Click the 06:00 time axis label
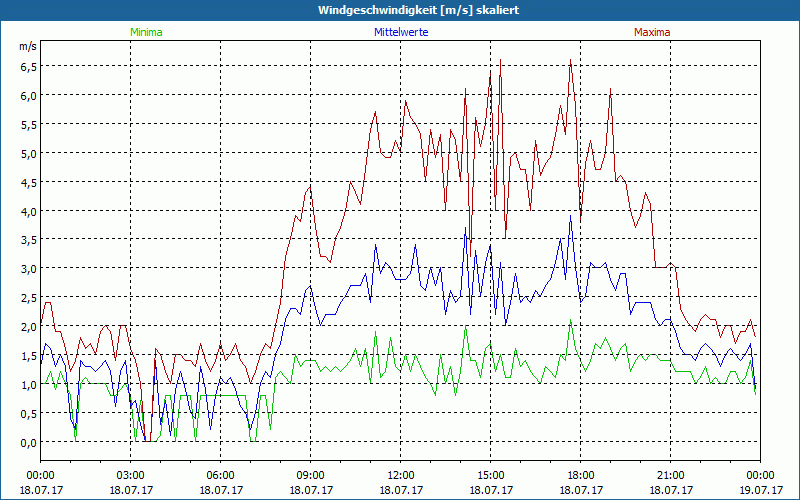This screenshot has height=500, width=800. click(x=220, y=476)
